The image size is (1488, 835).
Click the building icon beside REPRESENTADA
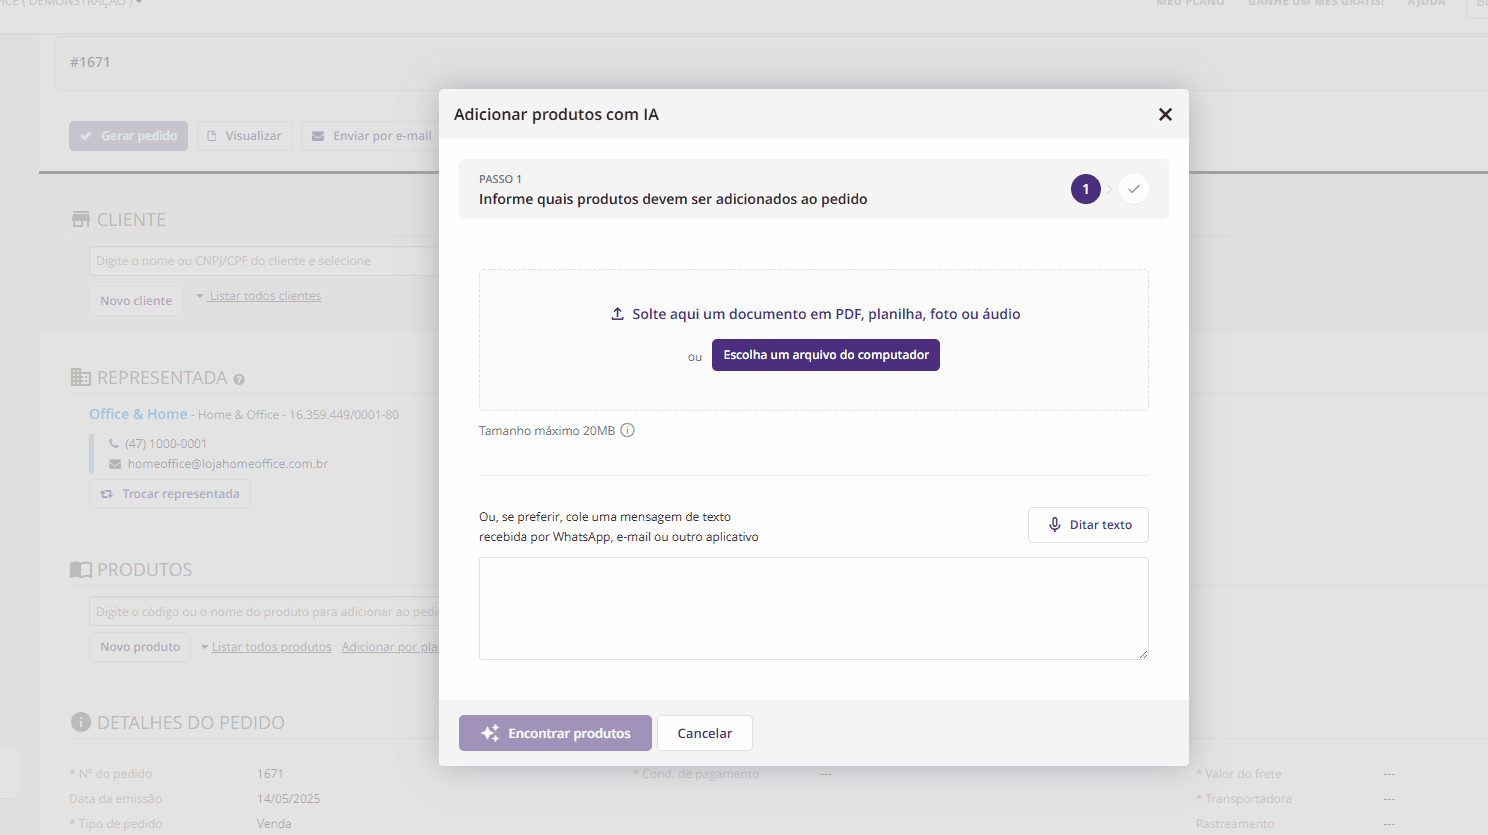pos(81,377)
